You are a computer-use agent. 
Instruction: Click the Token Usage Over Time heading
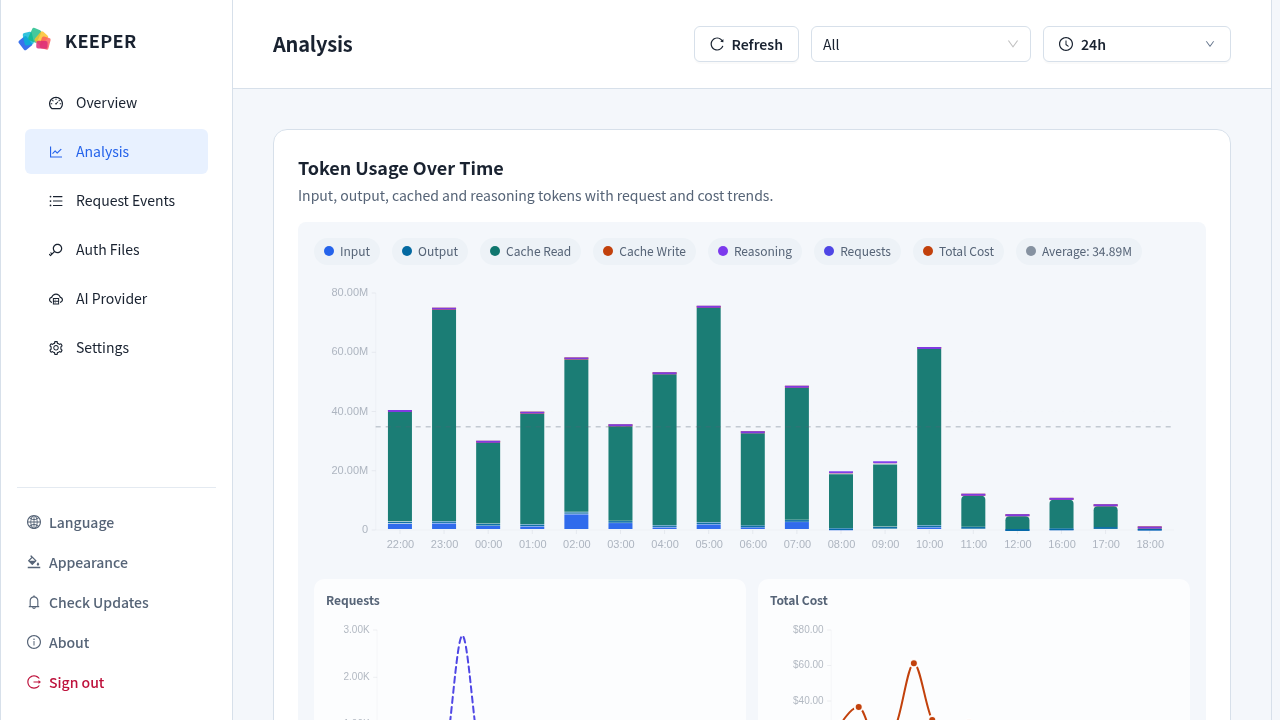coord(401,168)
